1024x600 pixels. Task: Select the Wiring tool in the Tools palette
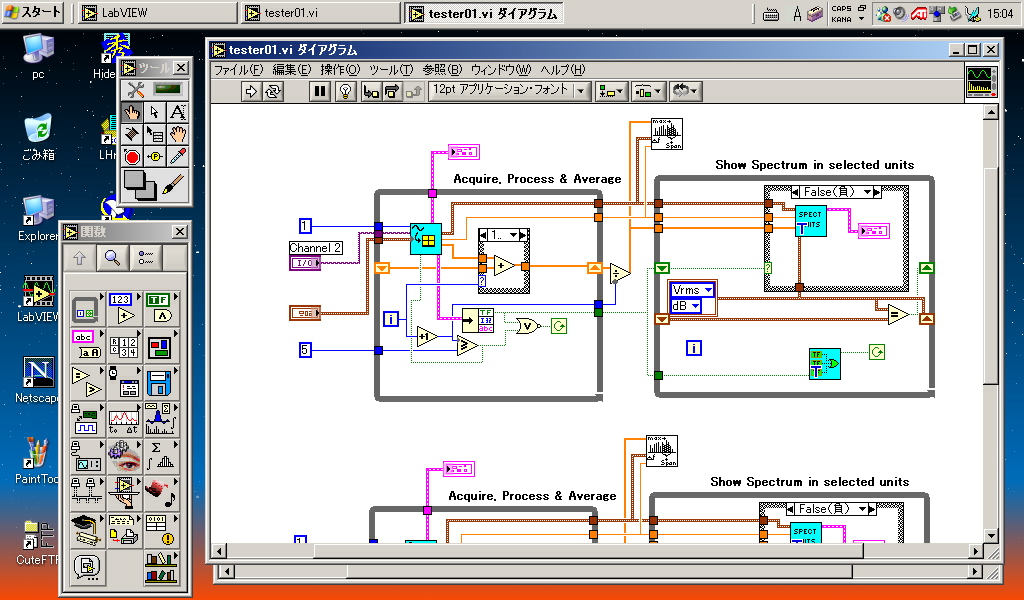click(132, 134)
